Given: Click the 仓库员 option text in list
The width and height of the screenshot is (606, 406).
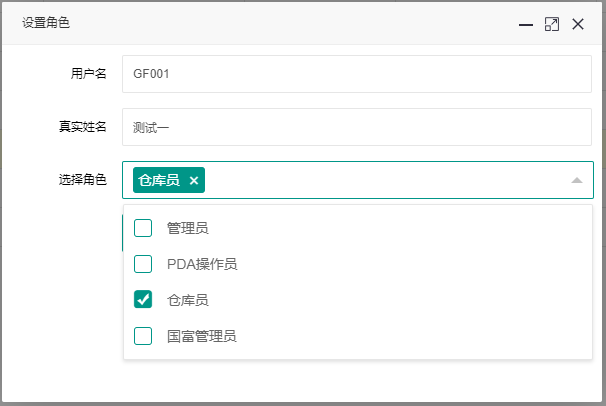Looking at the screenshot, I should point(187,300).
